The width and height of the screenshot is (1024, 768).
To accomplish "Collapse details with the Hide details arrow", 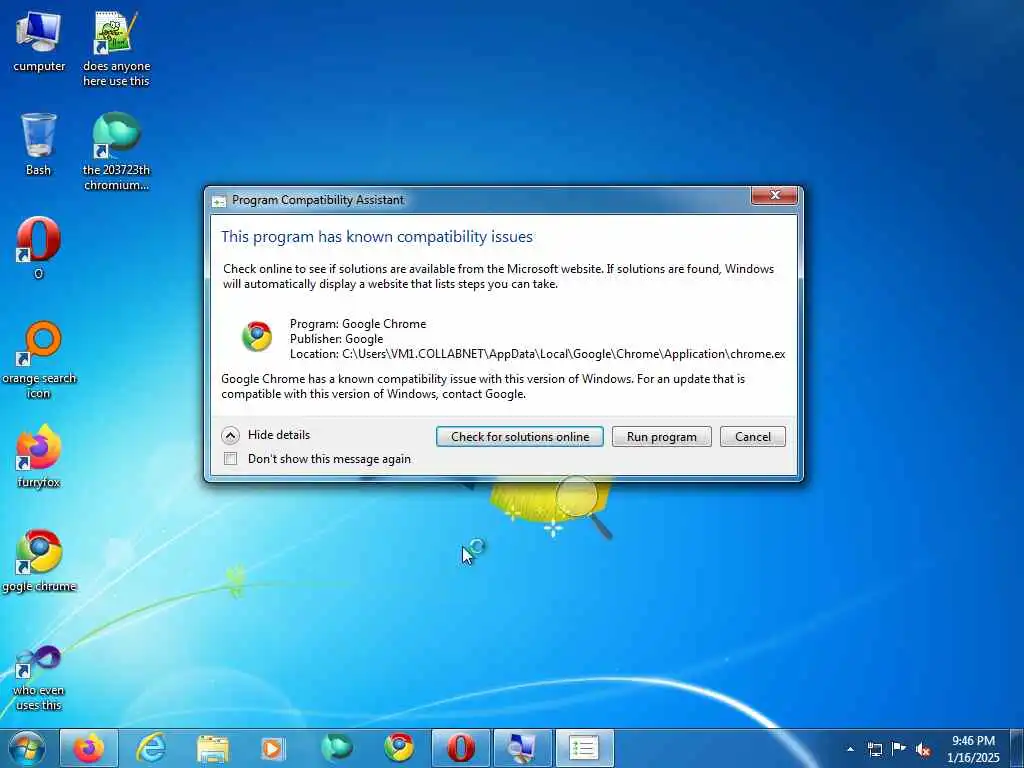I will click(x=230, y=435).
